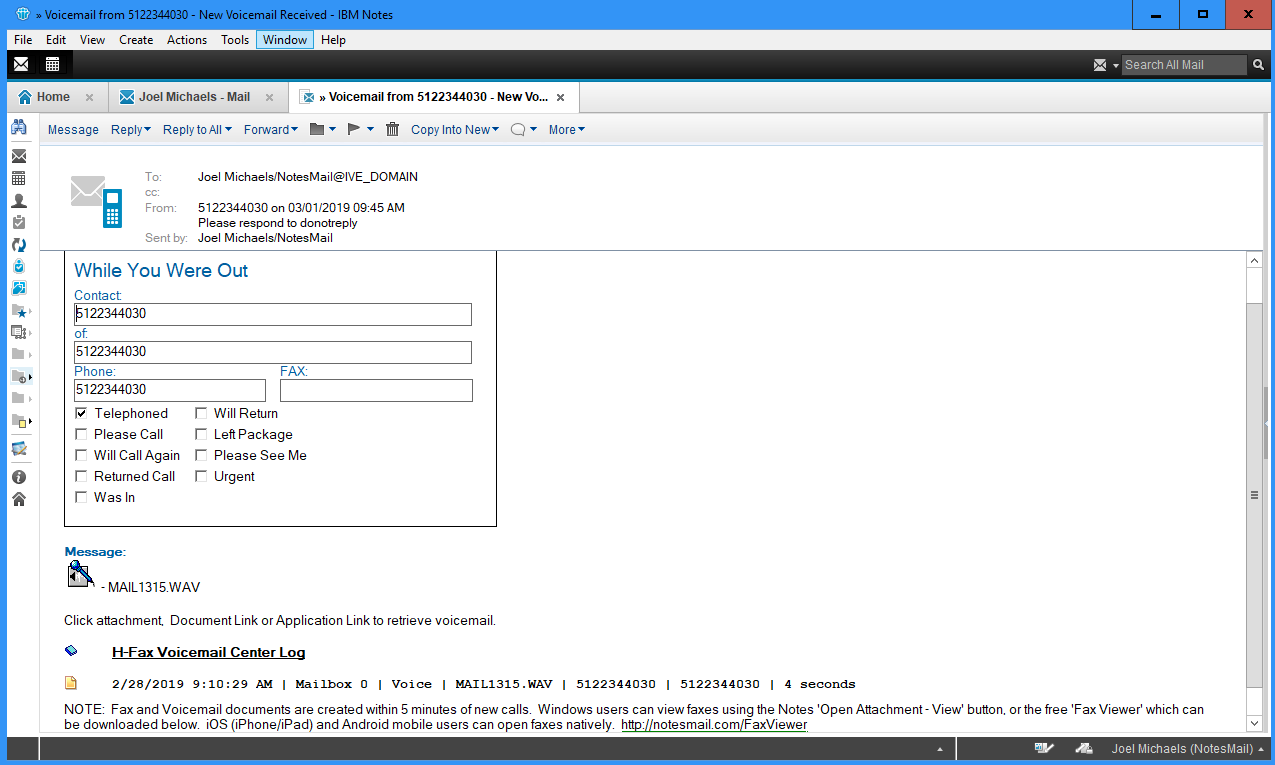Click the binoculars search icon in sidebar
Image resolution: width=1275 pixels, height=765 pixels.
(18, 128)
